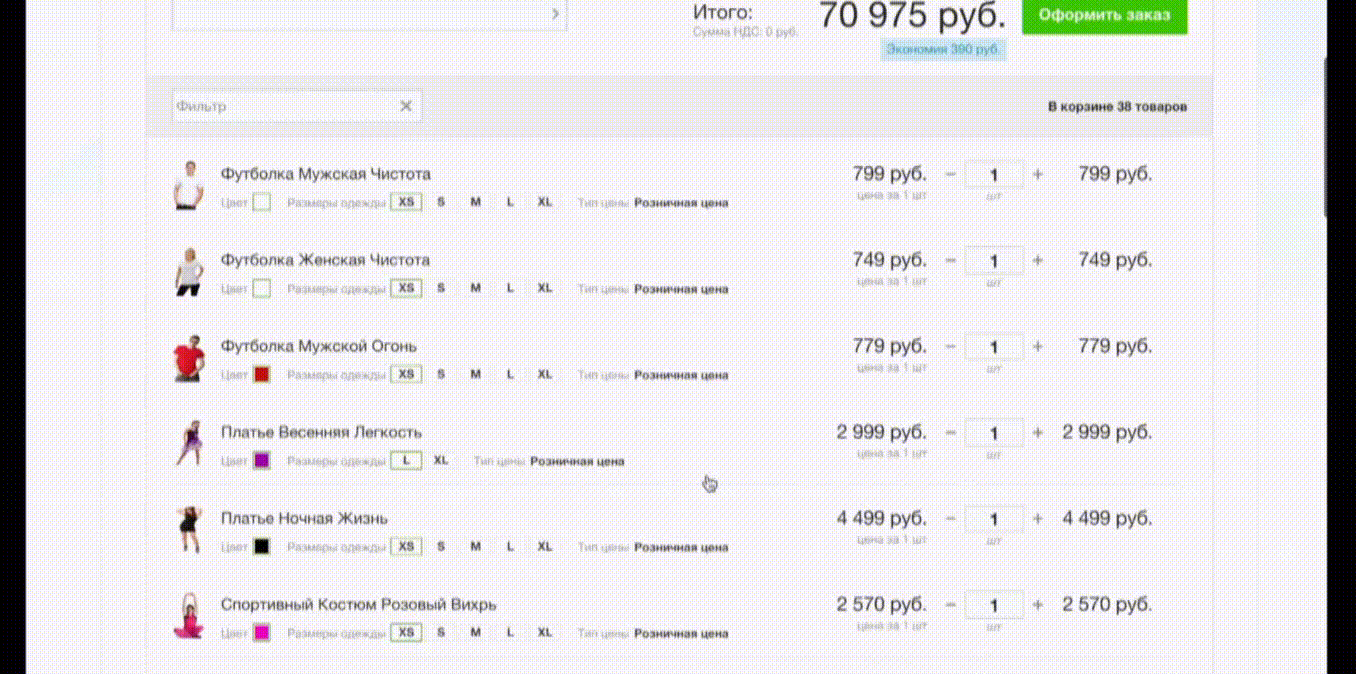Increase quantity of Футболка Мужская Чистота

click(x=1037, y=174)
